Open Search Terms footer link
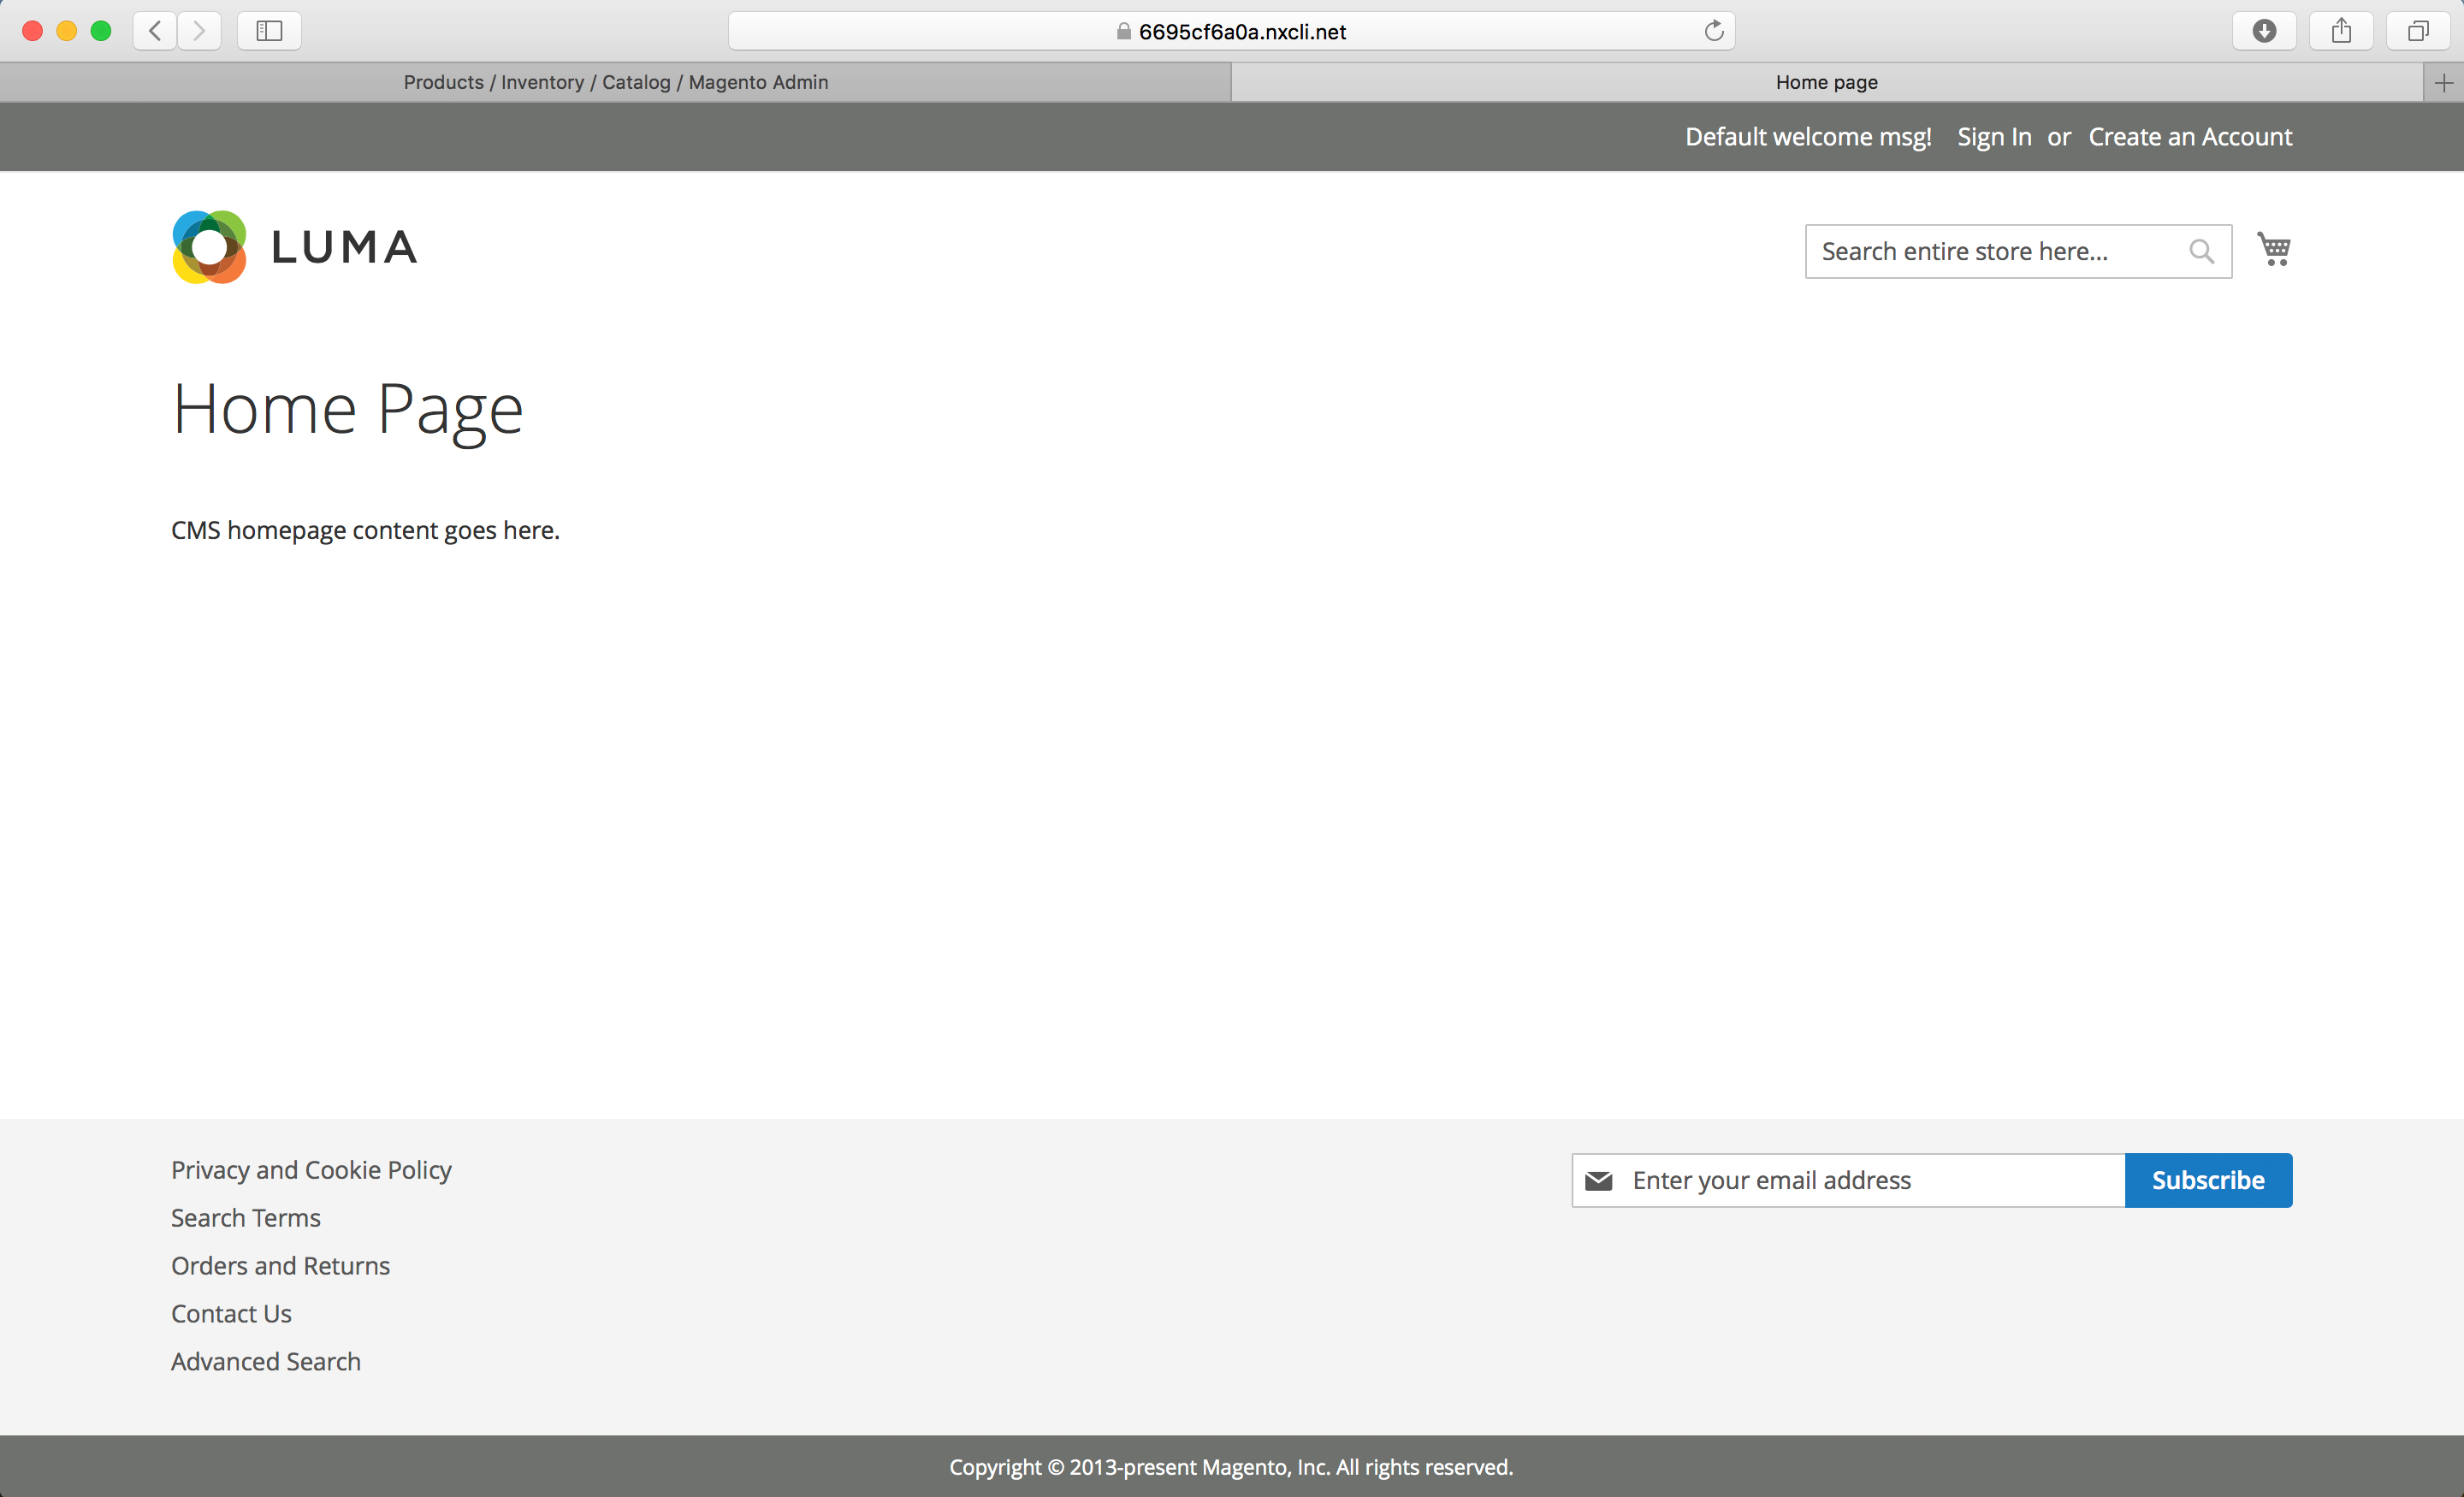The width and height of the screenshot is (2464, 1497). pos(246,1218)
